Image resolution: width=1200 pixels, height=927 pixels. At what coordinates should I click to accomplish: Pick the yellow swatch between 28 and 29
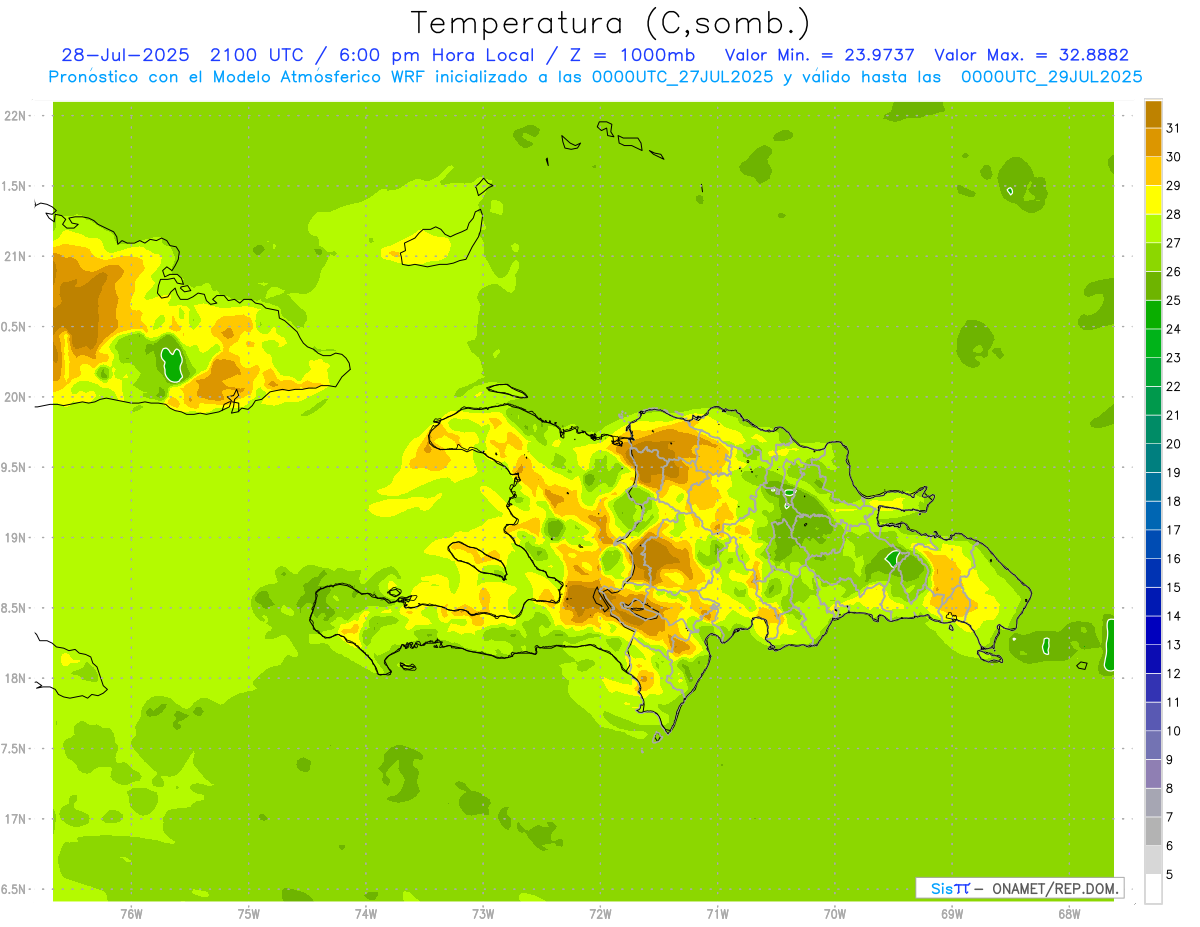pos(1153,199)
